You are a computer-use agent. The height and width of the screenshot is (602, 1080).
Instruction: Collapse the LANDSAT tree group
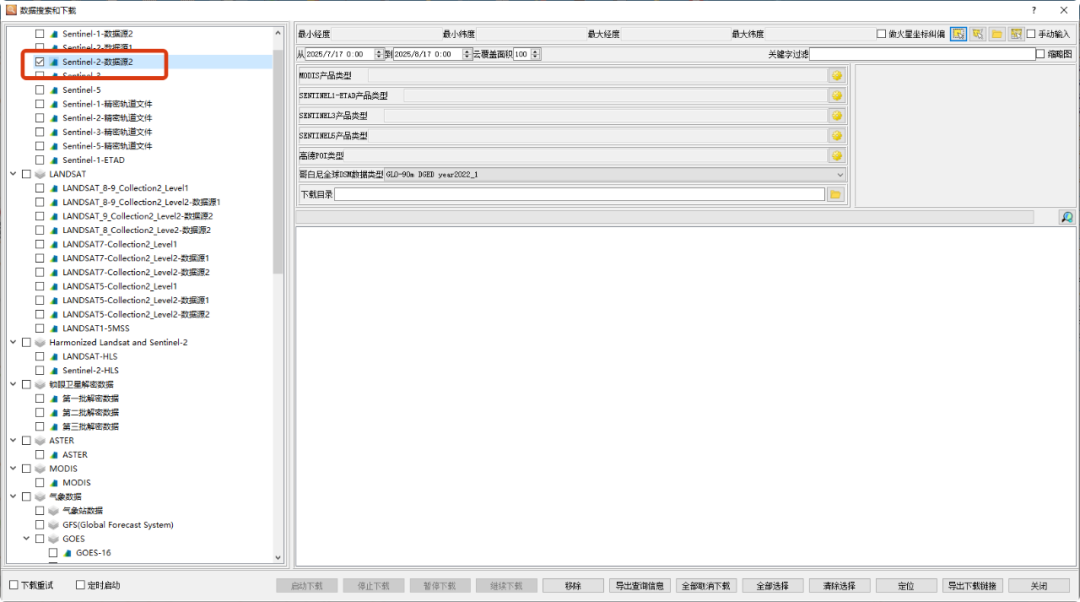pos(13,174)
